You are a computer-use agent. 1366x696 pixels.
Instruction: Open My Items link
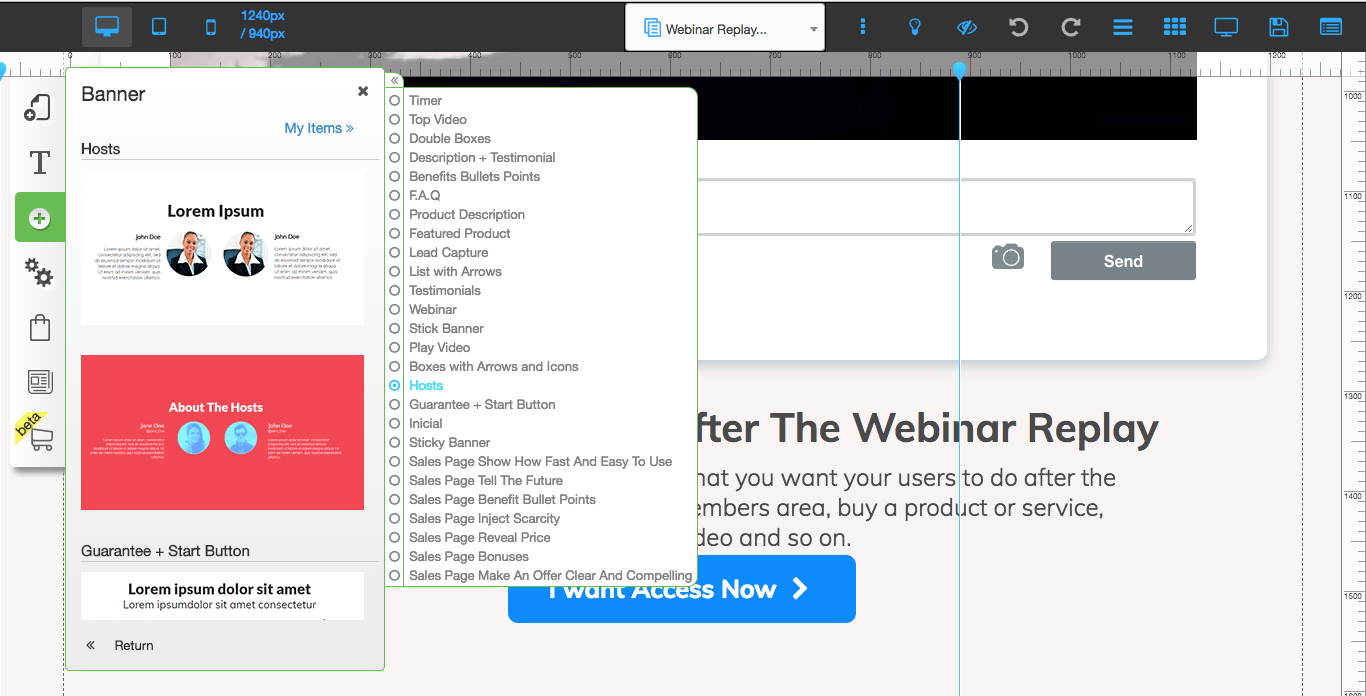[319, 128]
